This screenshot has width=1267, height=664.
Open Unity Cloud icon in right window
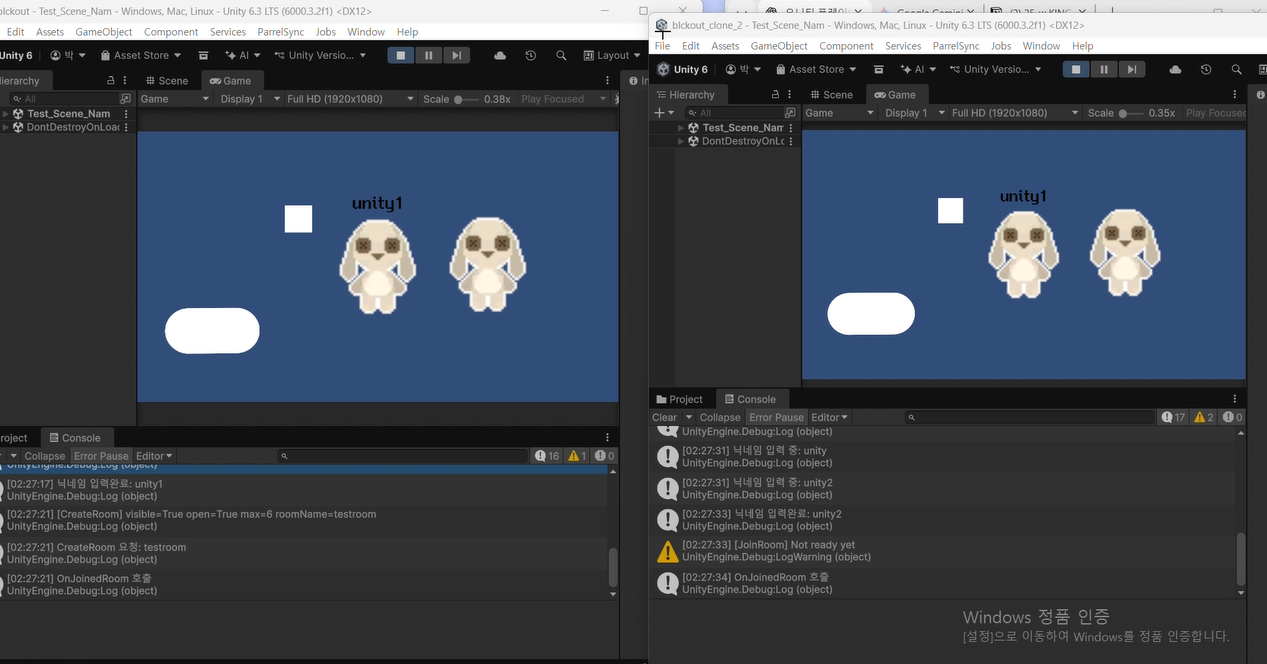(x=1175, y=70)
